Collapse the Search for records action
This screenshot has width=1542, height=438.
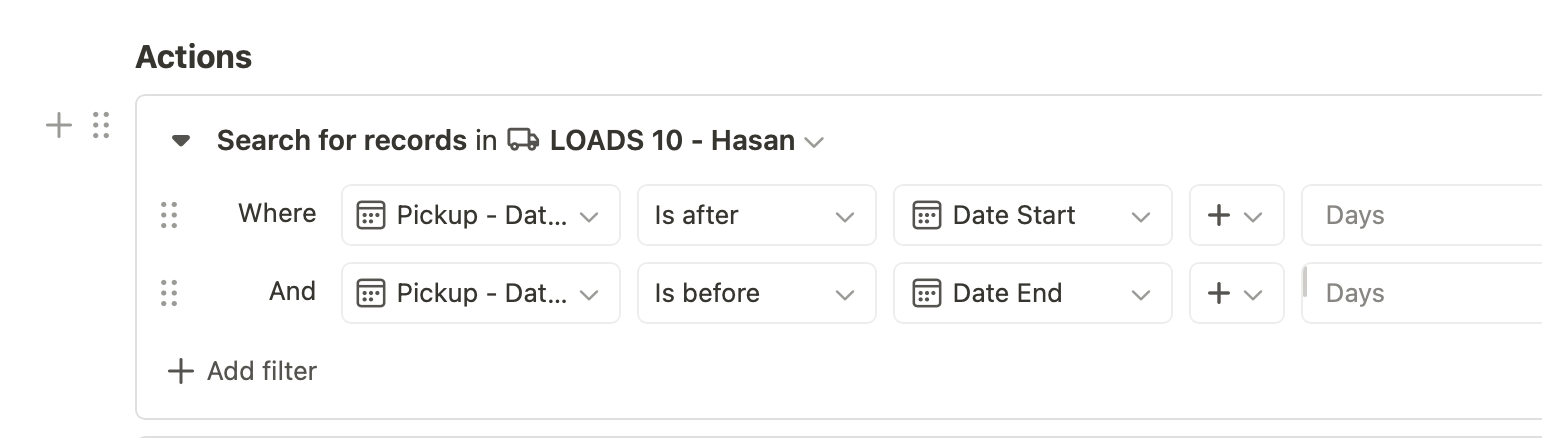click(x=181, y=141)
